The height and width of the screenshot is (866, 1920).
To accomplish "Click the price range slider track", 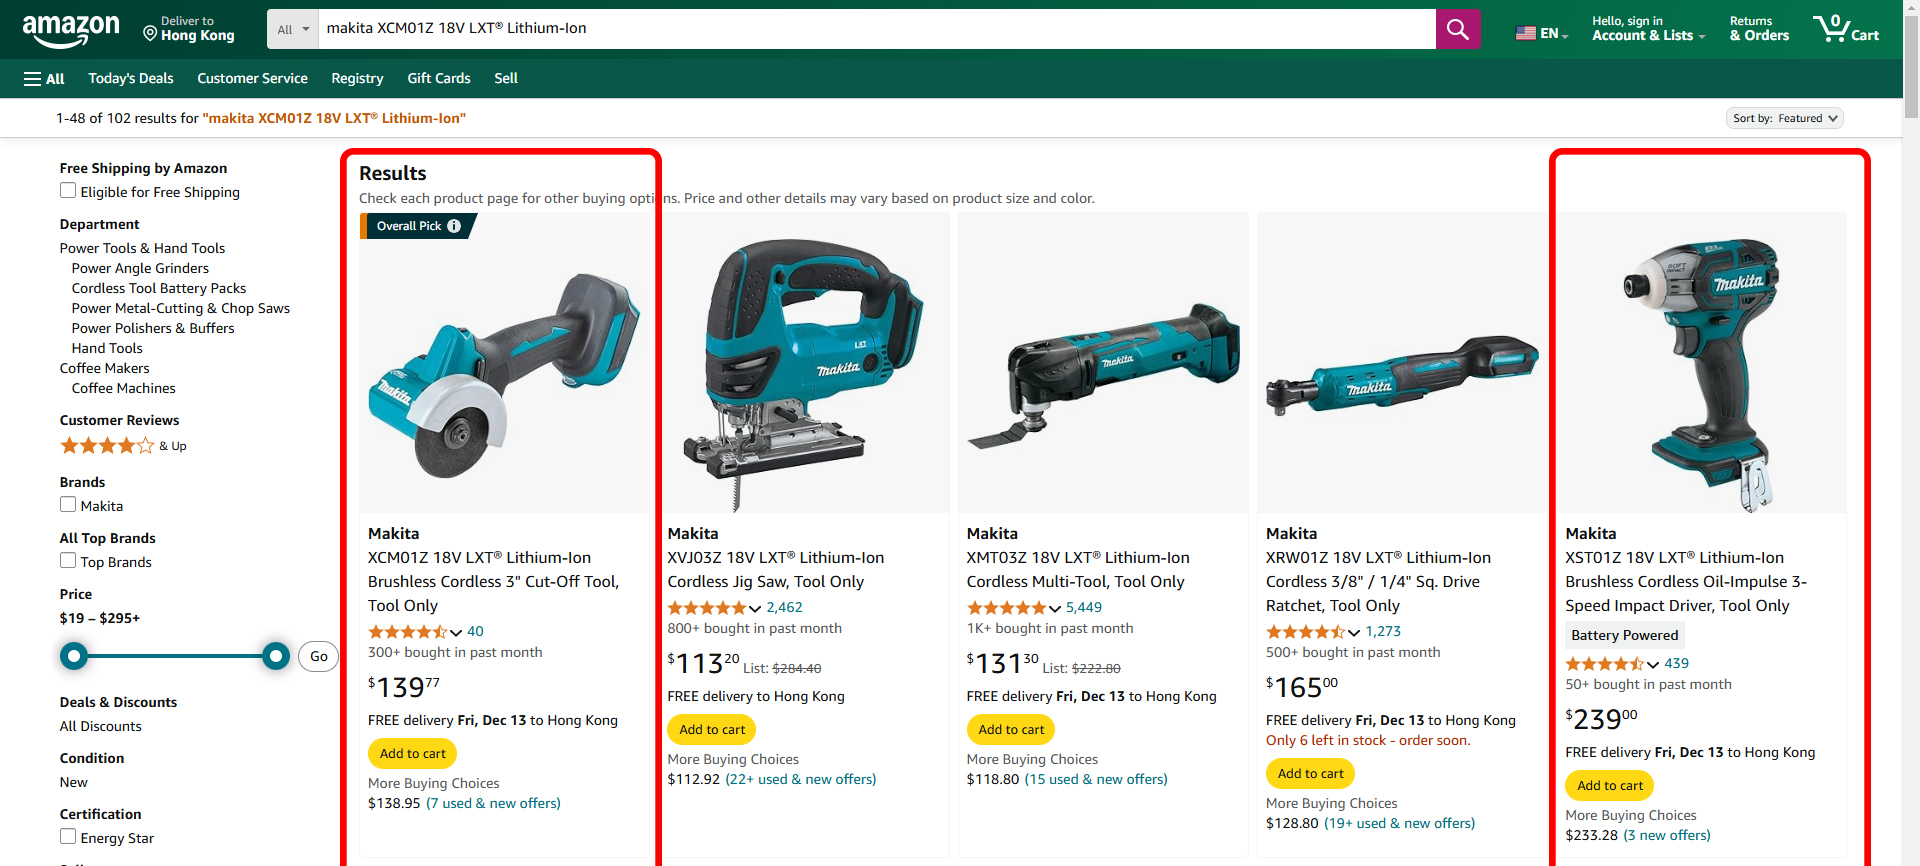I will (x=174, y=656).
